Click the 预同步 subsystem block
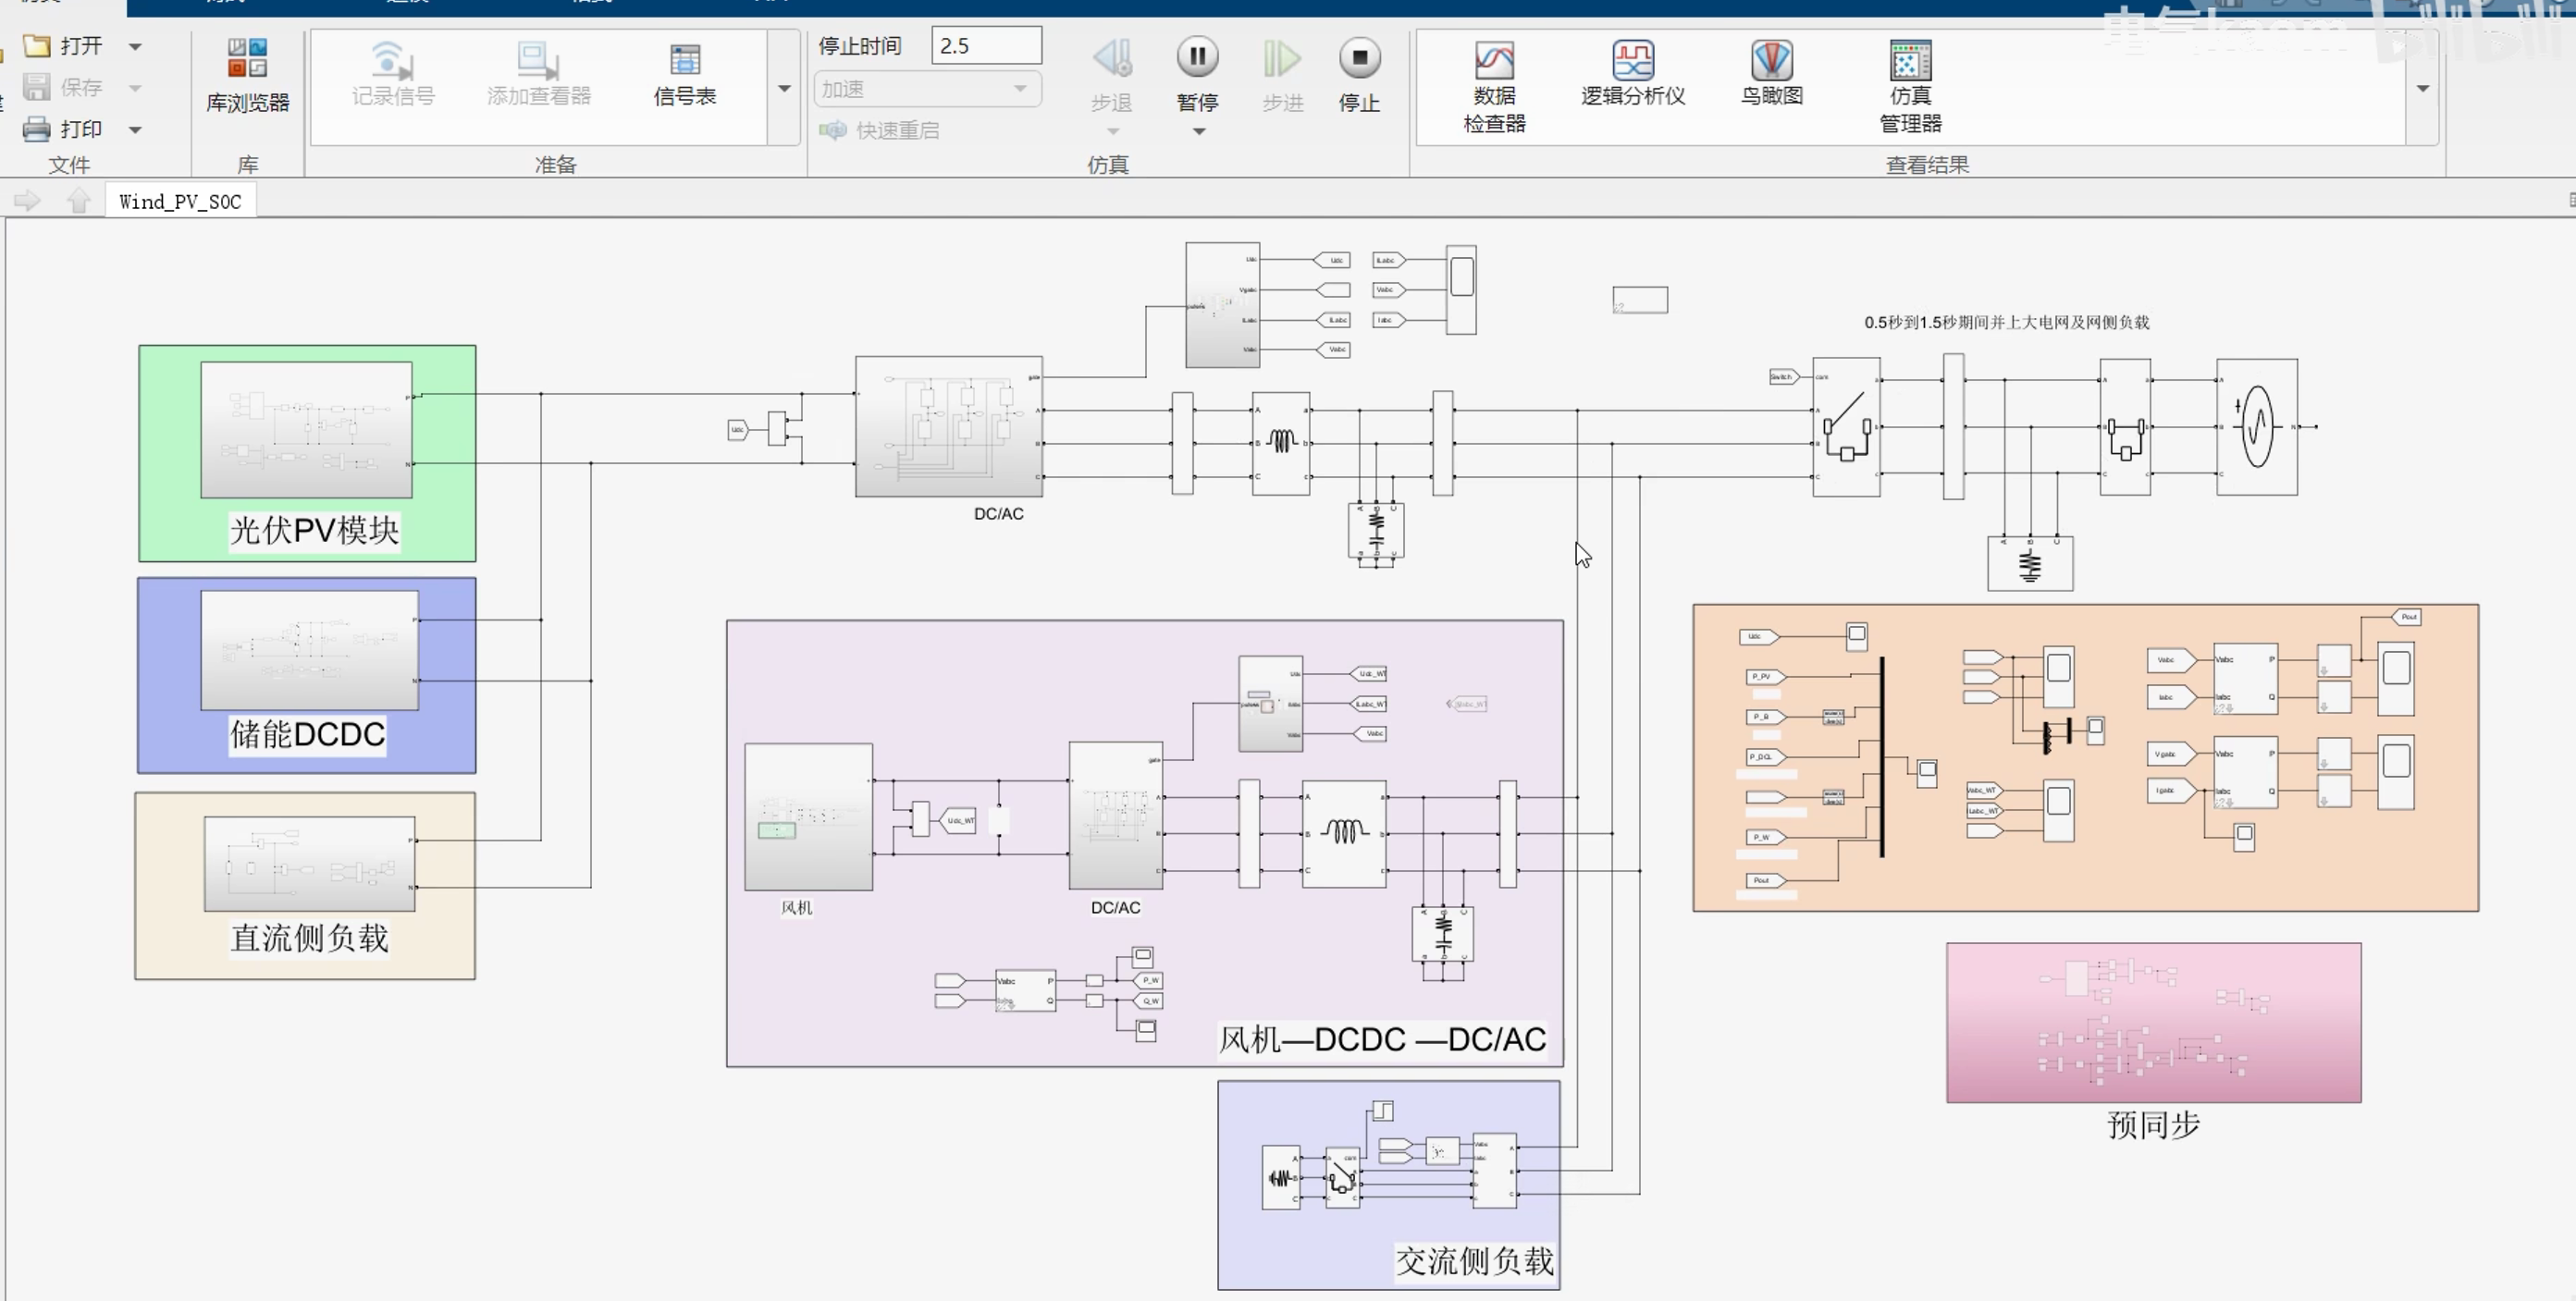The image size is (2576, 1301). click(x=2153, y=1022)
